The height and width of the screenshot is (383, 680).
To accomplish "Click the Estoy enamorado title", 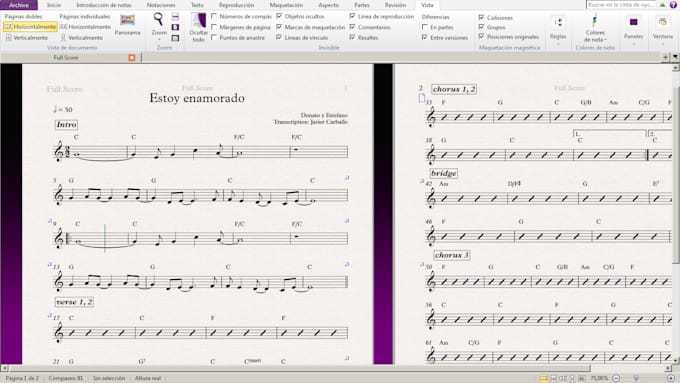I will [x=197, y=98].
